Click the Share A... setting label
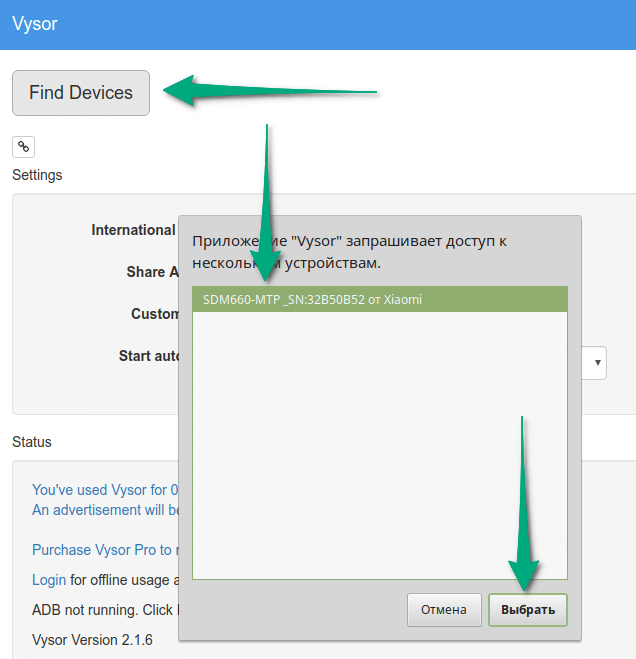Image resolution: width=636 pixels, height=659 pixels. [x=152, y=272]
